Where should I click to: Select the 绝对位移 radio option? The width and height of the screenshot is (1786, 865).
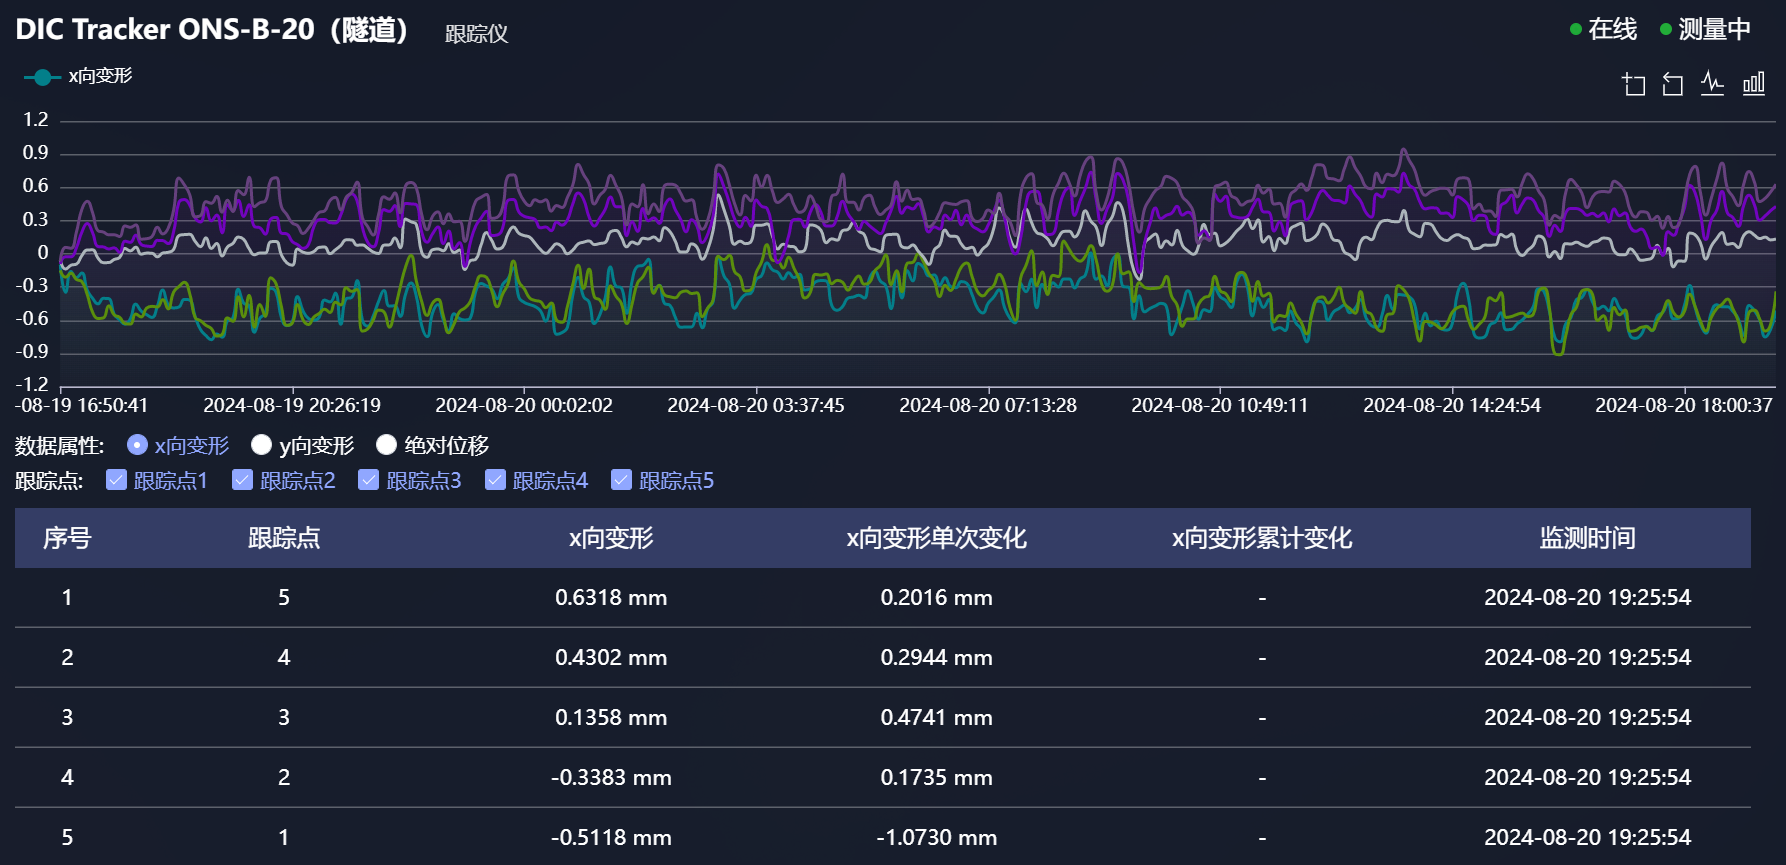[x=386, y=445]
